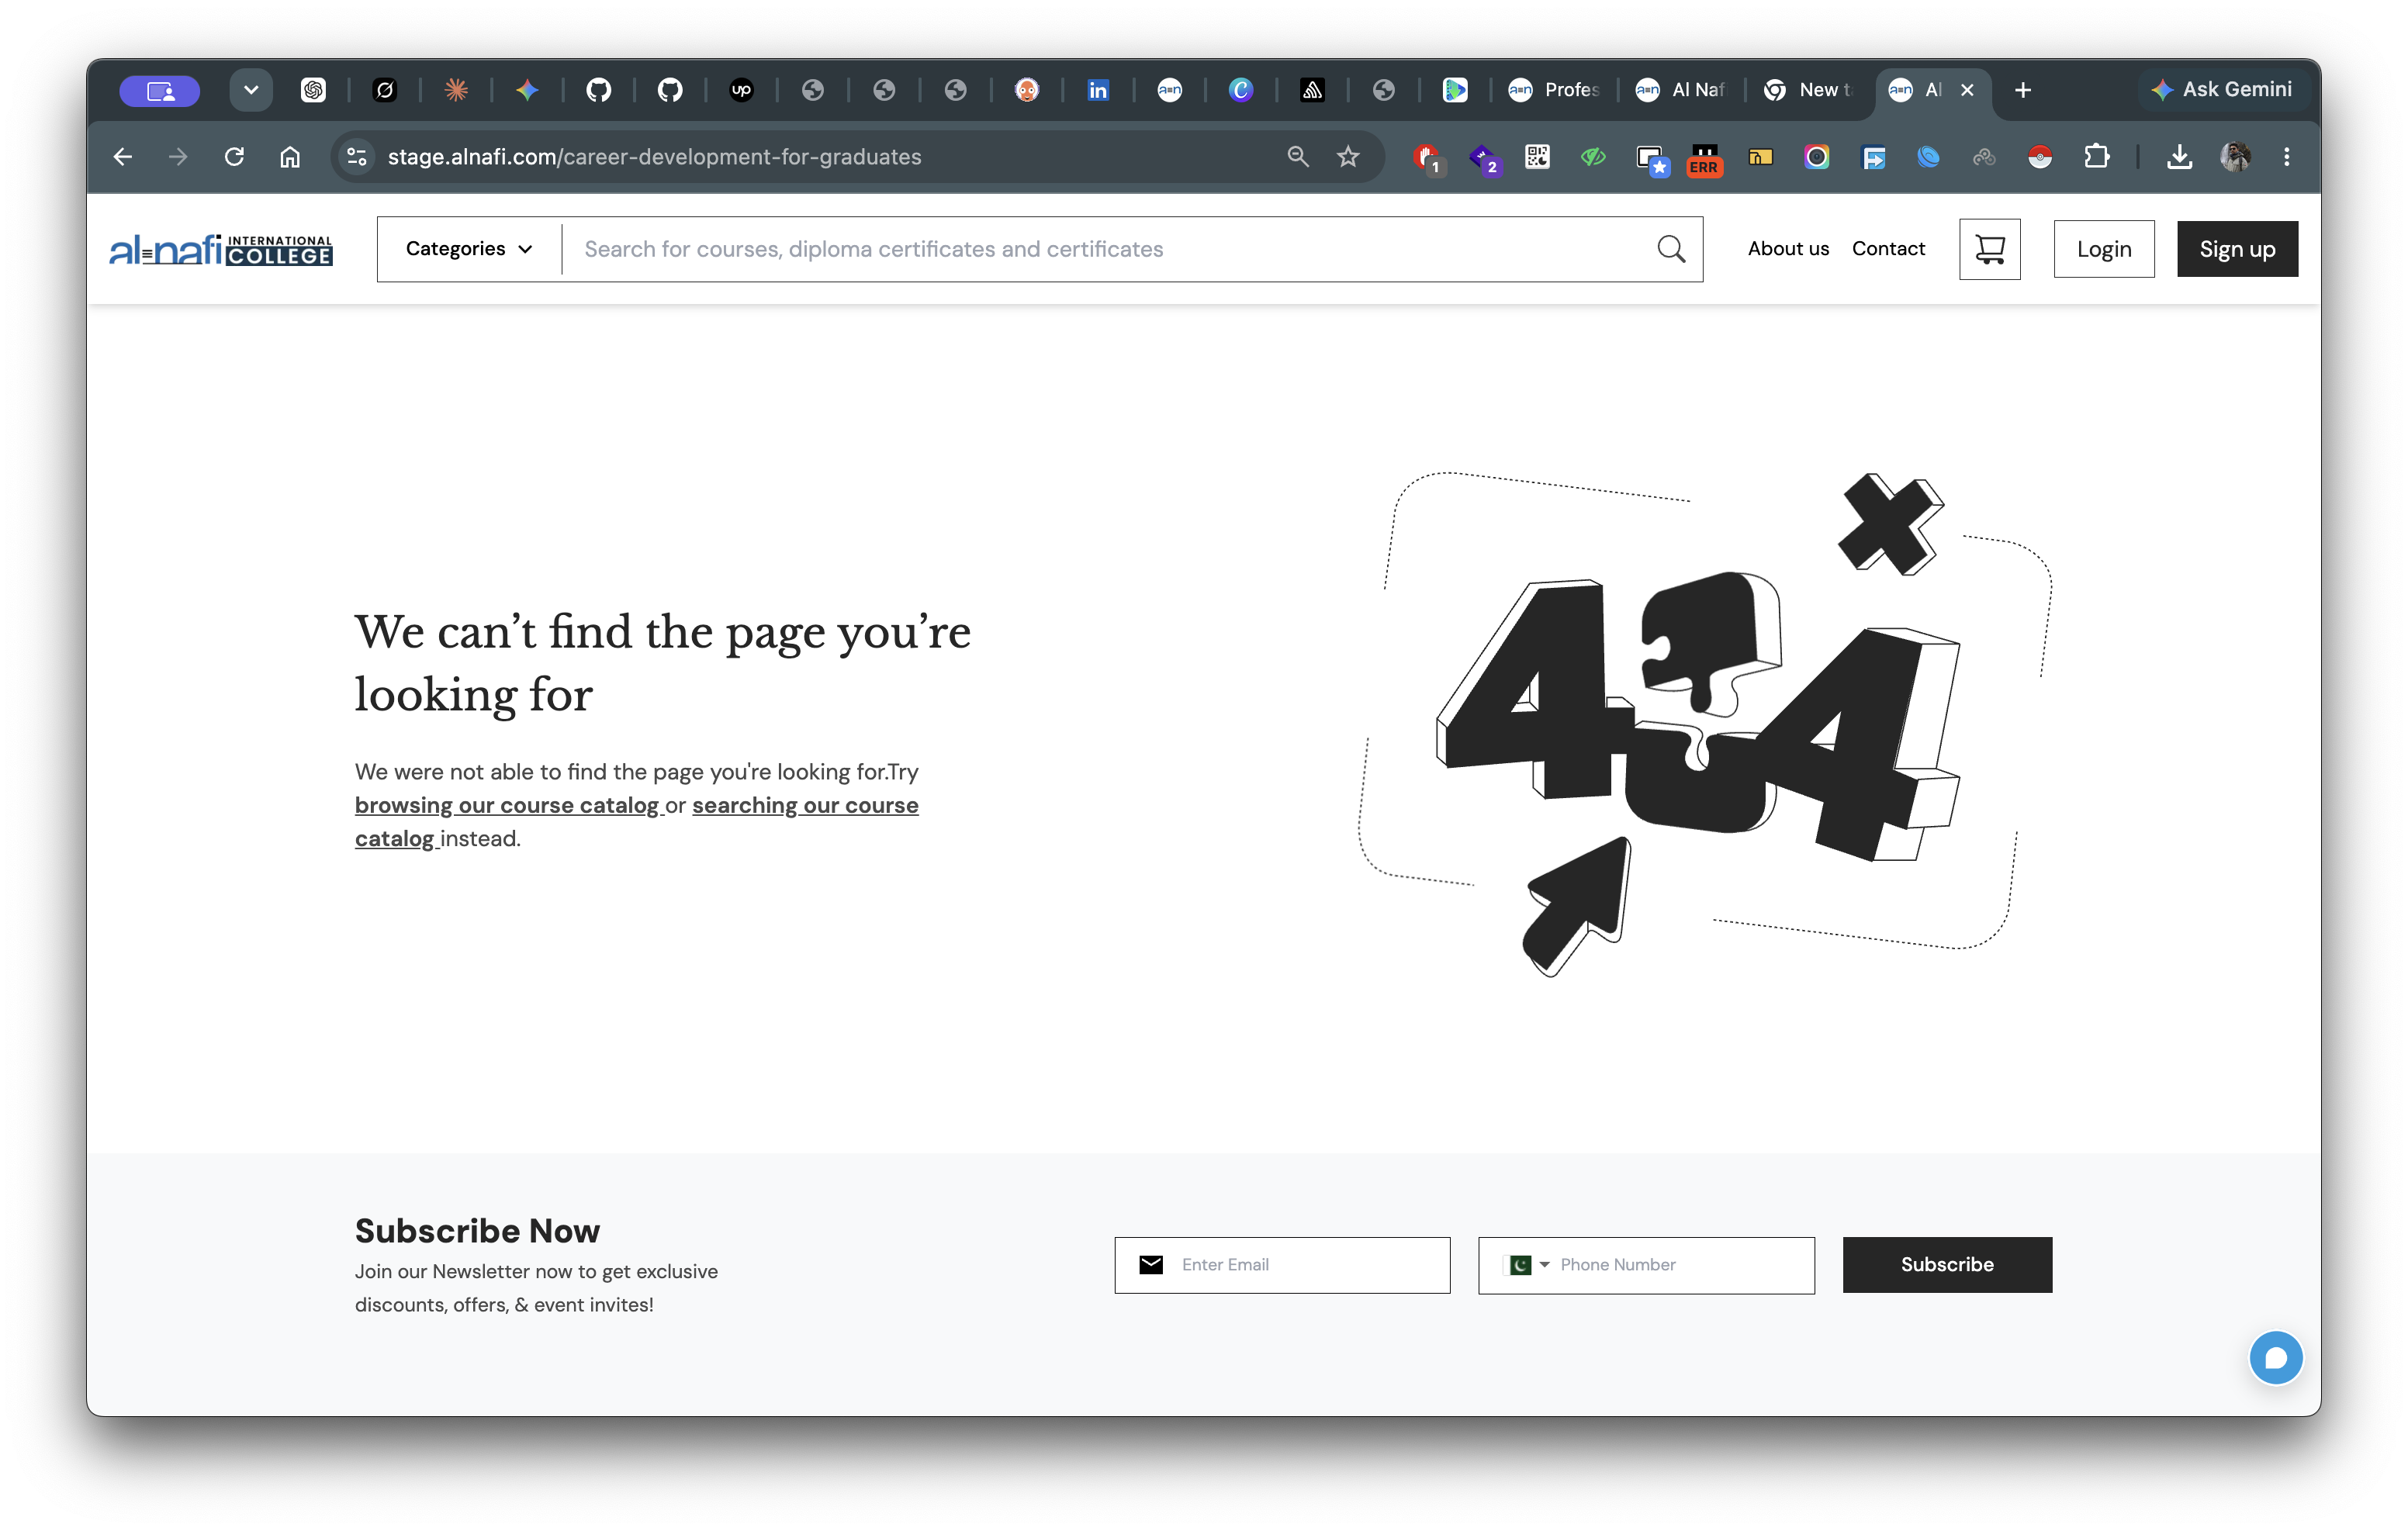Open the Pokeball extension icon
Image resolution: width=2408 pixels, height=1531 pixels.
(2040, 157)
